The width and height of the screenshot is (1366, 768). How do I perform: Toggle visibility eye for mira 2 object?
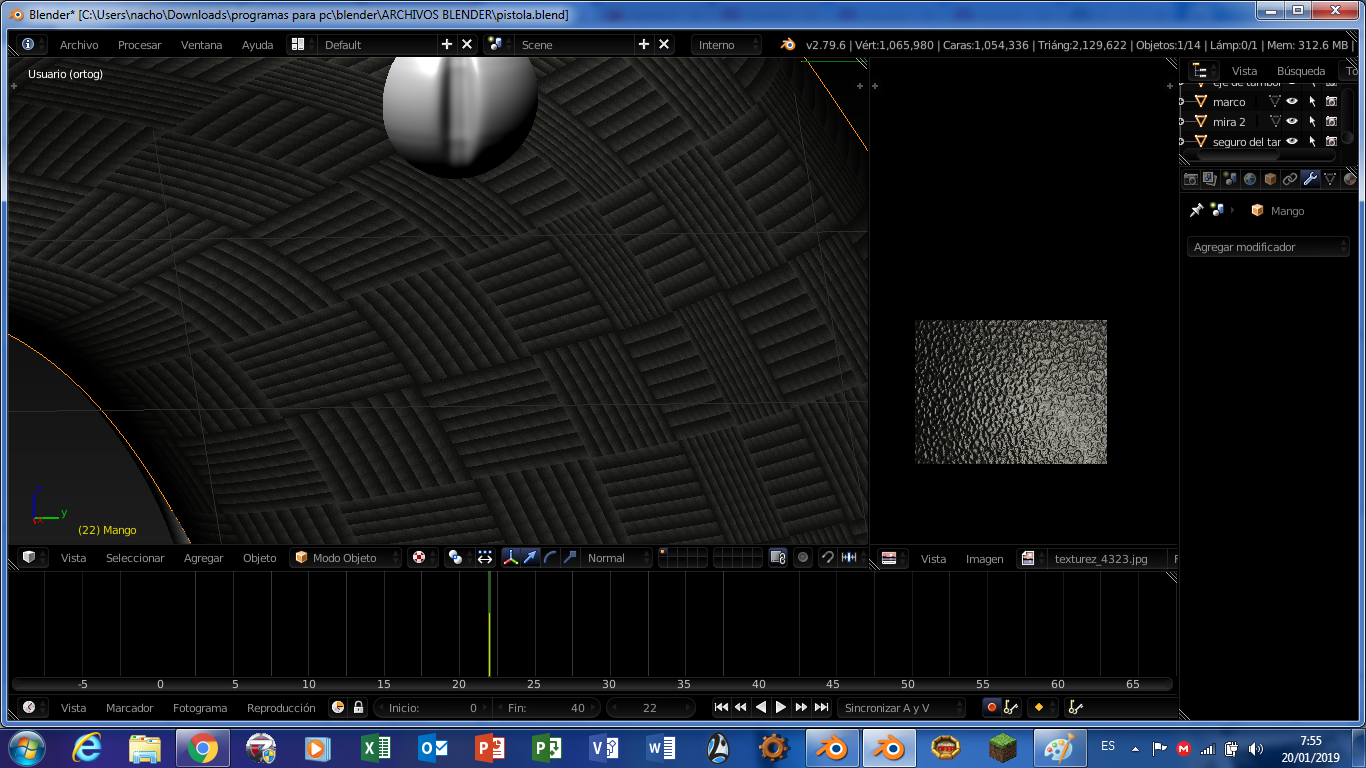1292,121
